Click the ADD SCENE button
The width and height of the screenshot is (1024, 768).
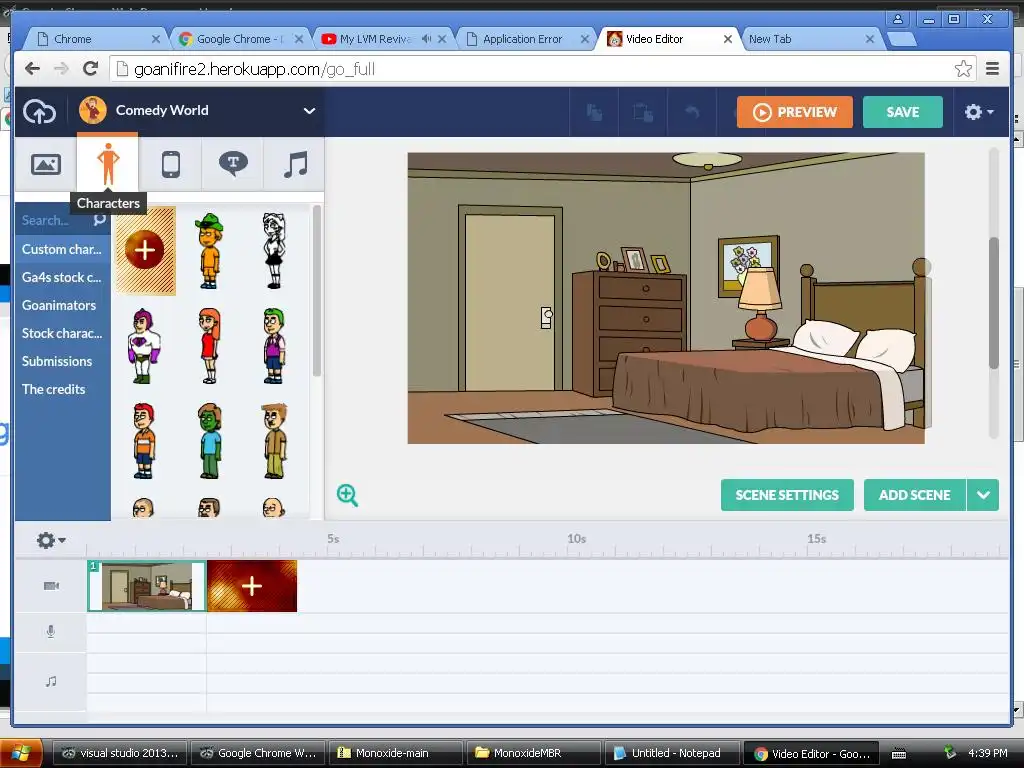tap(914, 495)
